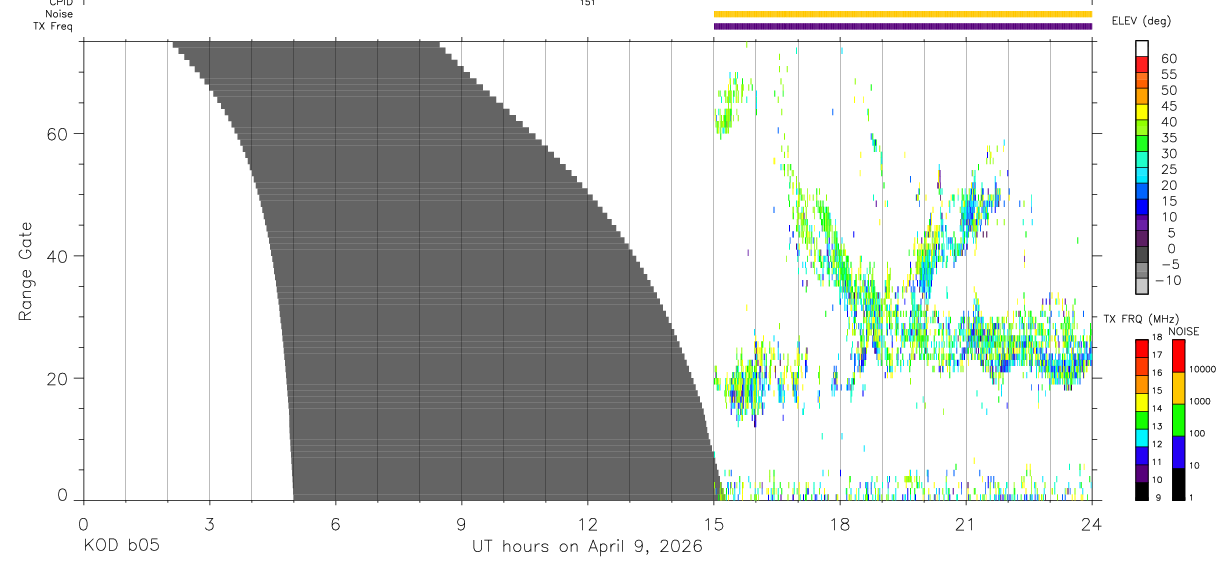Click the '18' tick on the hours axis
This screenshot has width=1228, height=567.
coord(840,525)
